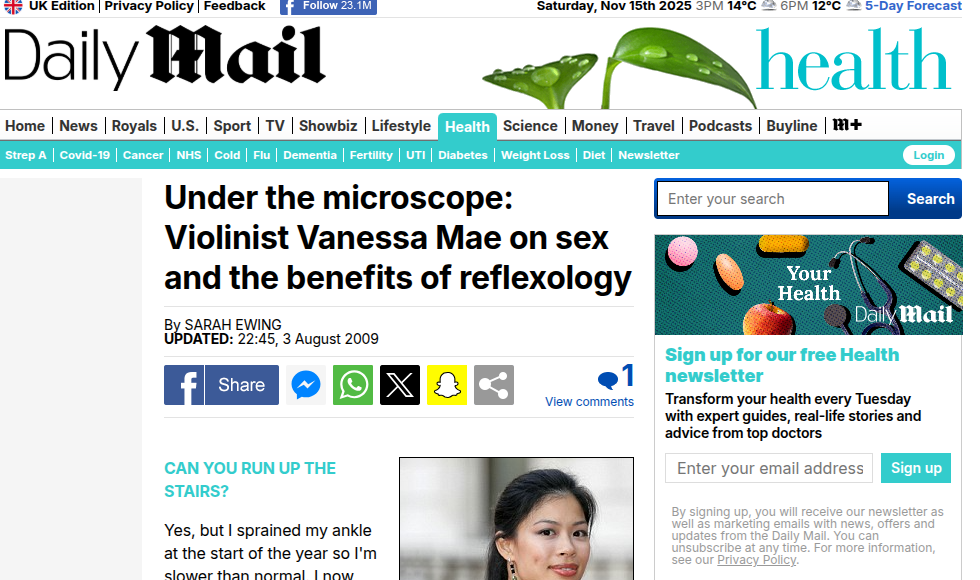Share via Messenger icon
The image size is (980, 580).
(306, 385)
